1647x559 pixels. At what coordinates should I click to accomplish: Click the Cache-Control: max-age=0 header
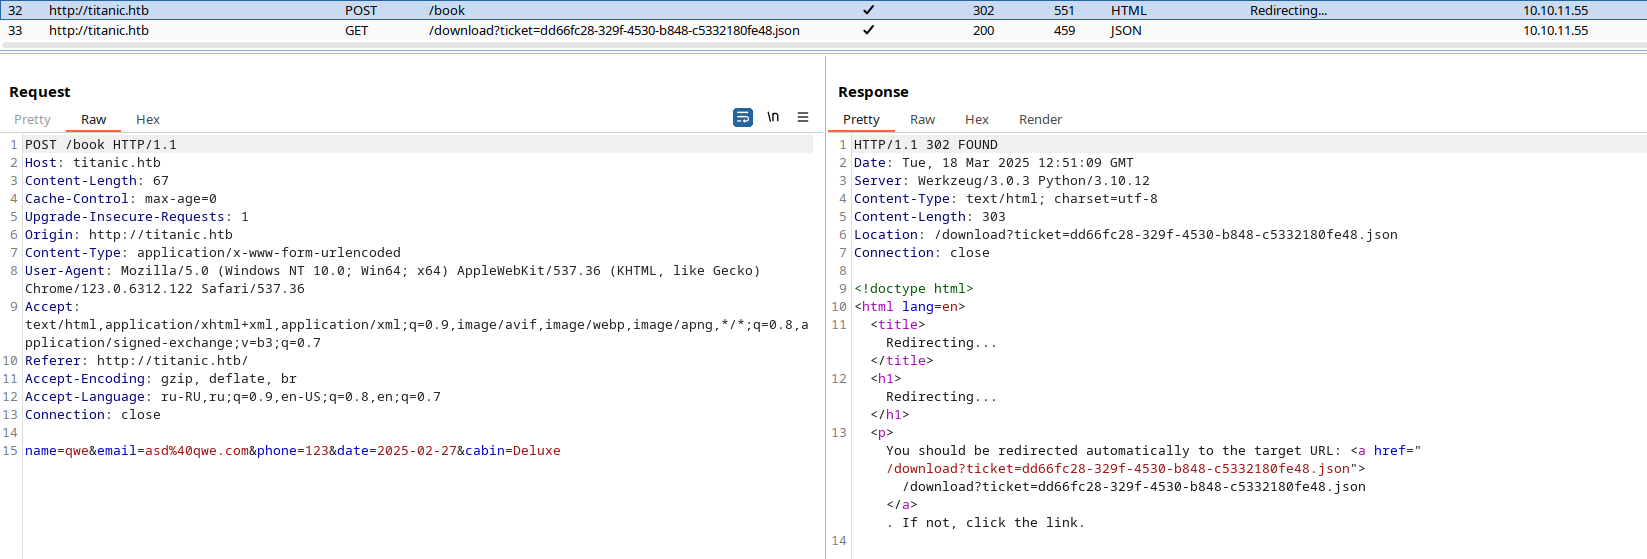click(121, 198)
